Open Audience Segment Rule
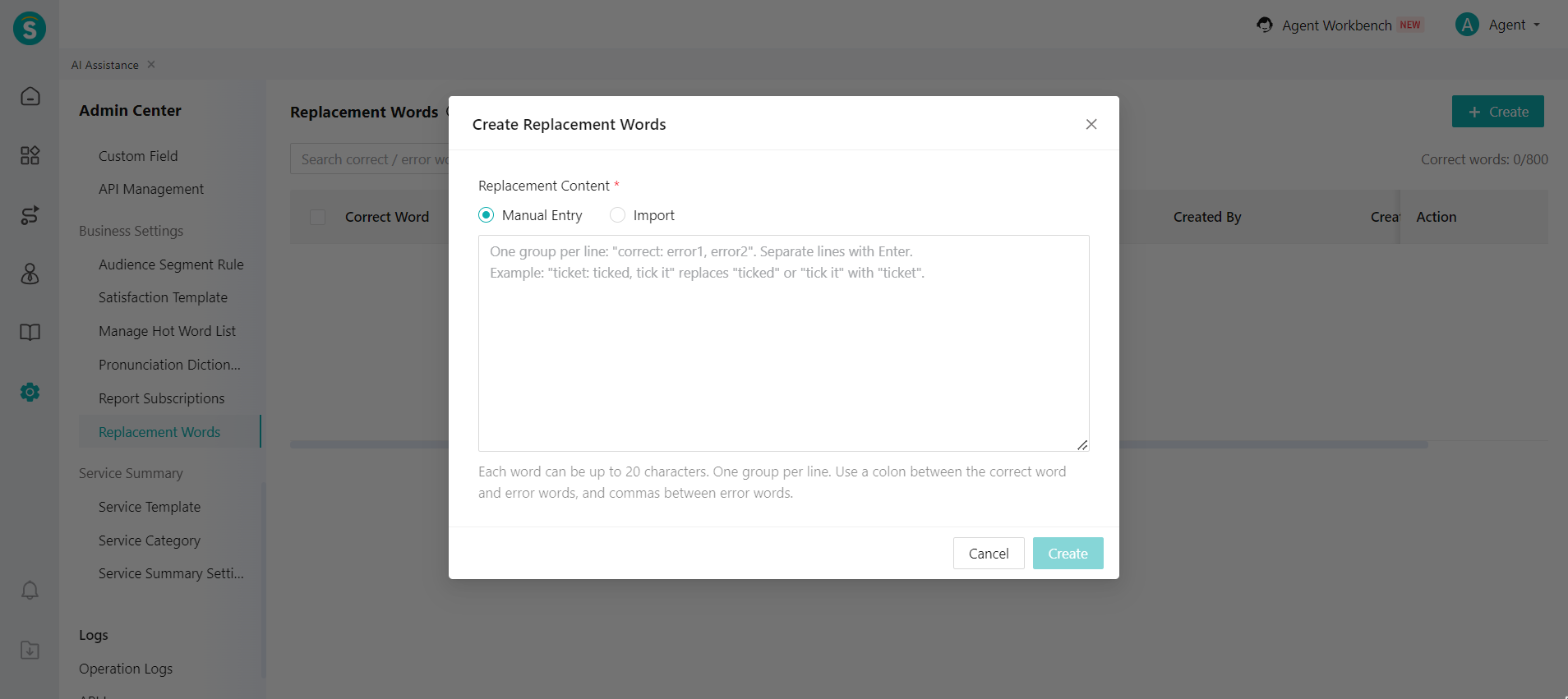 171,265
